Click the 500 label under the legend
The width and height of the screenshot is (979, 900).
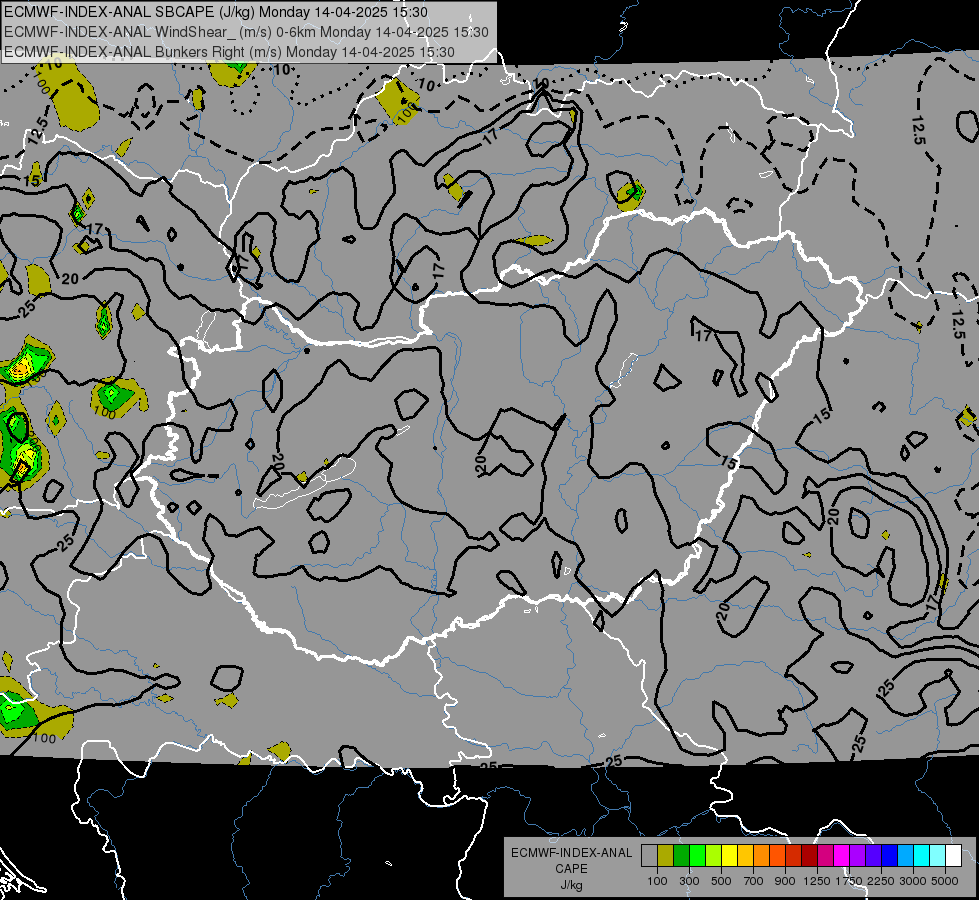(x=721, y=881)
